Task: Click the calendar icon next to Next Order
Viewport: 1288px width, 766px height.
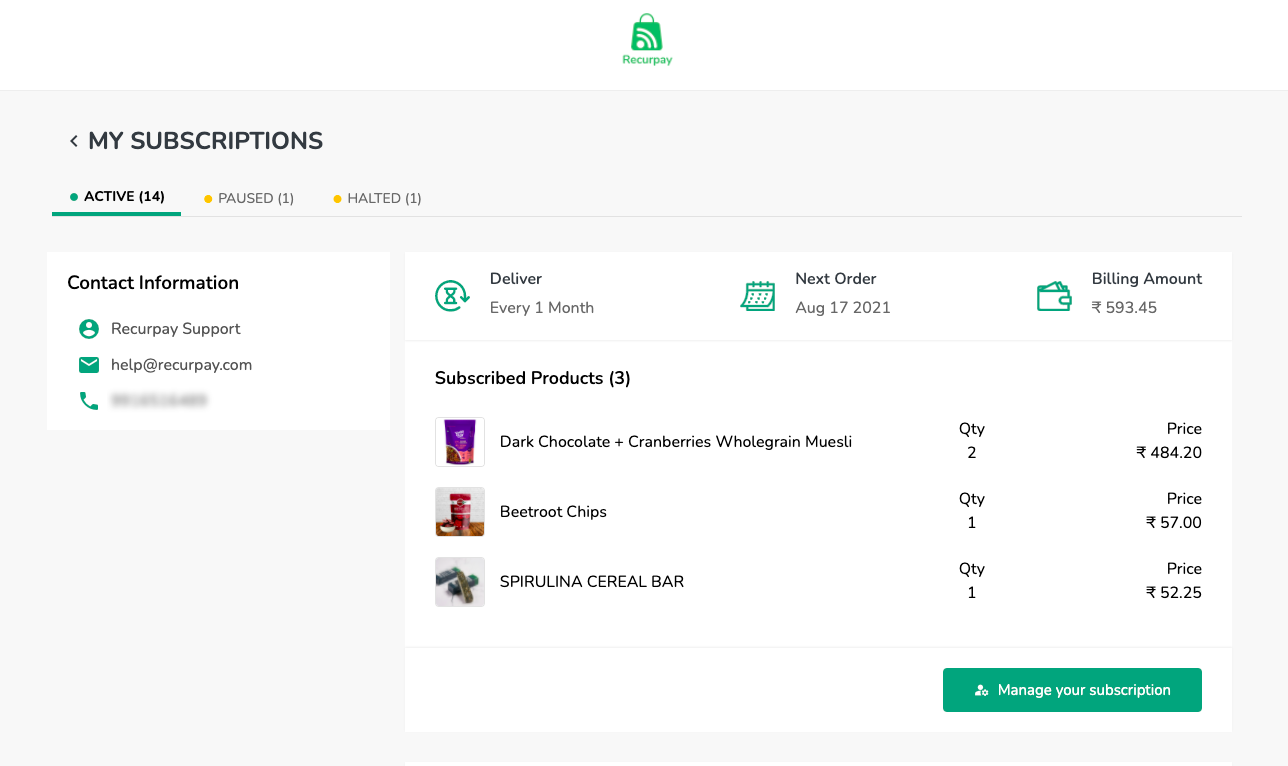Action: pos(758,295)
